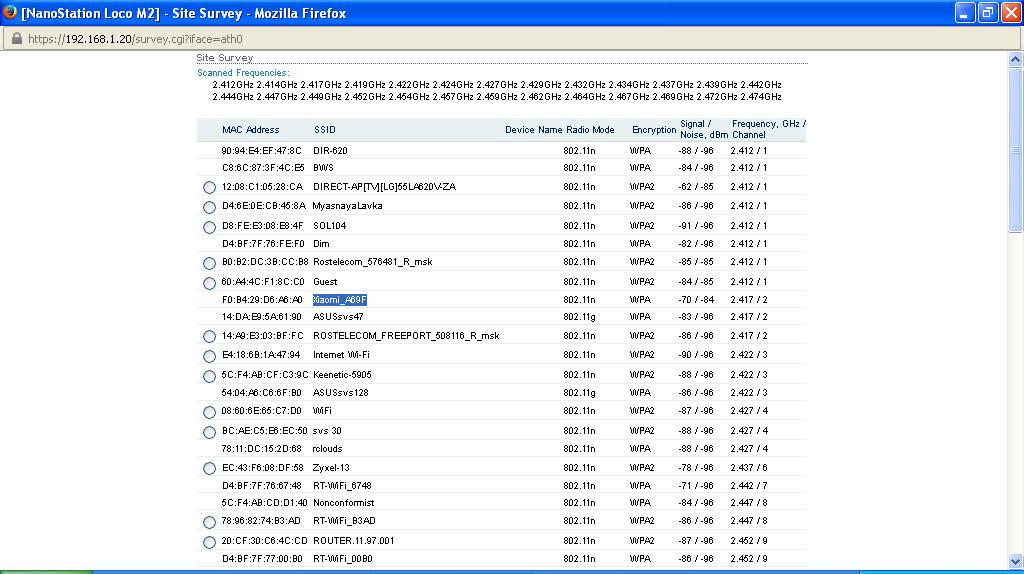Image resolution: width=1024 pixels, height=574 pixels.
Task: Select the Zyxel-13 radio button
Action: pyautogui.click(x=209, y=468)
